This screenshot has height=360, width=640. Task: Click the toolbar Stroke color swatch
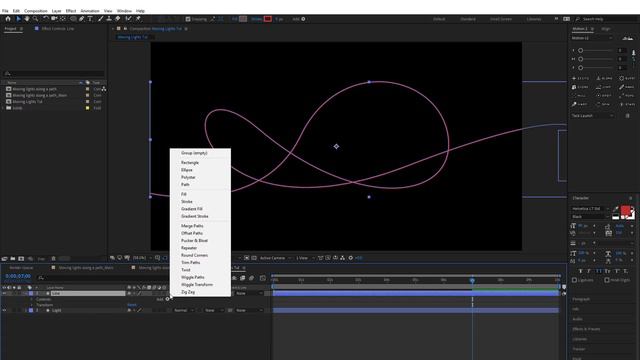pyautogui.click(x=267, y=19)
